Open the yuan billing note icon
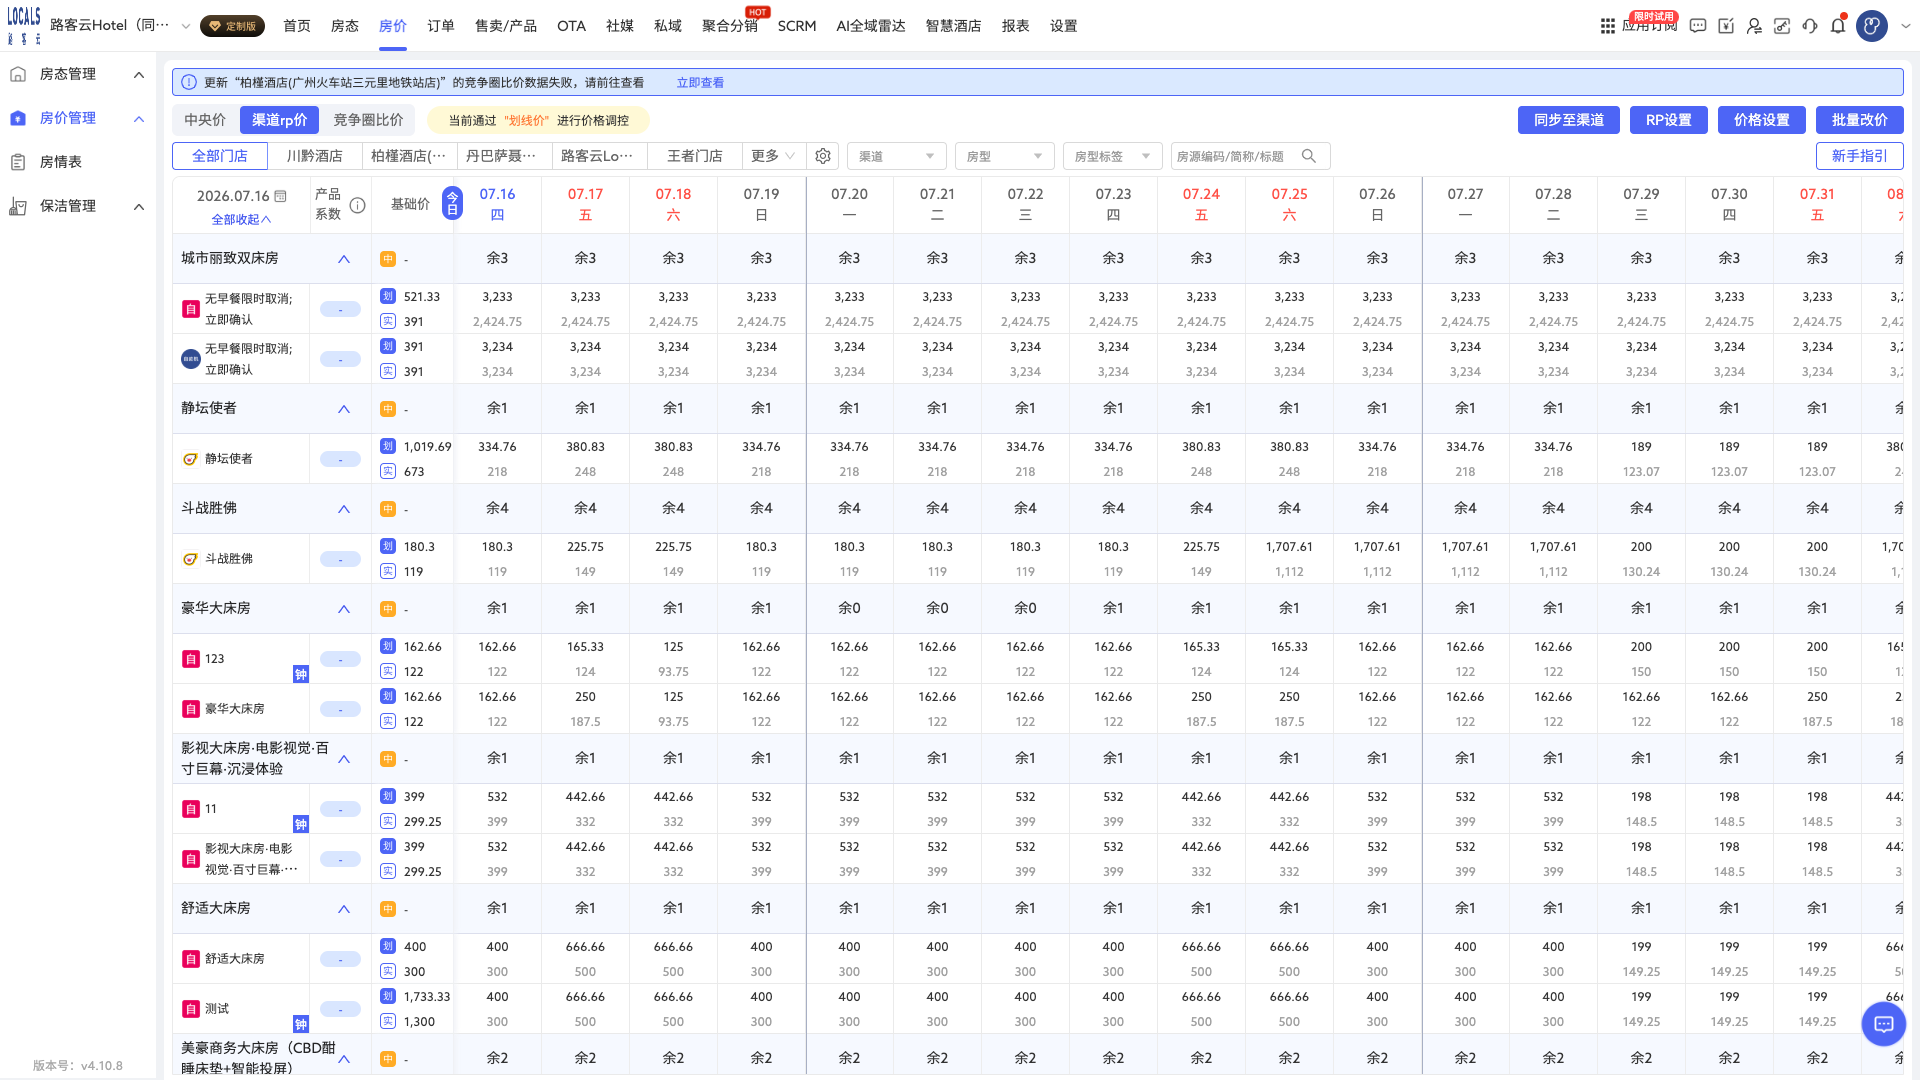 pos(1726,26)
